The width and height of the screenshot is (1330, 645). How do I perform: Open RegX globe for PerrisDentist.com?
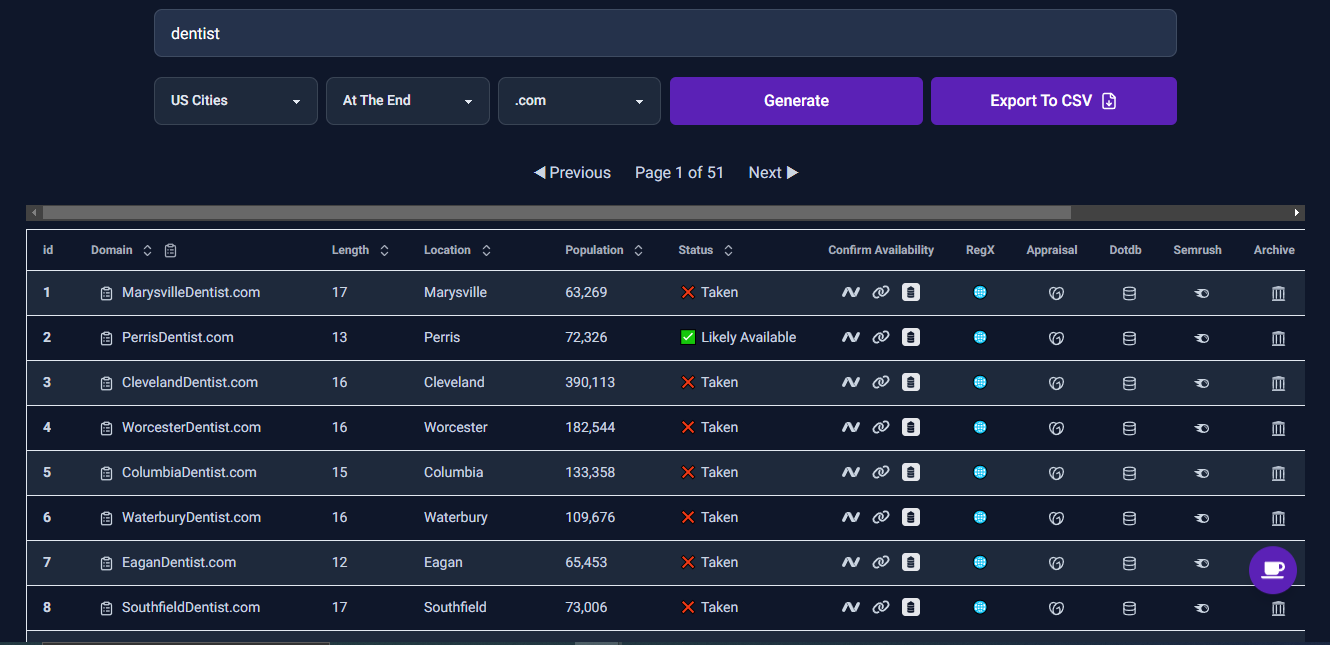[980, 337]
